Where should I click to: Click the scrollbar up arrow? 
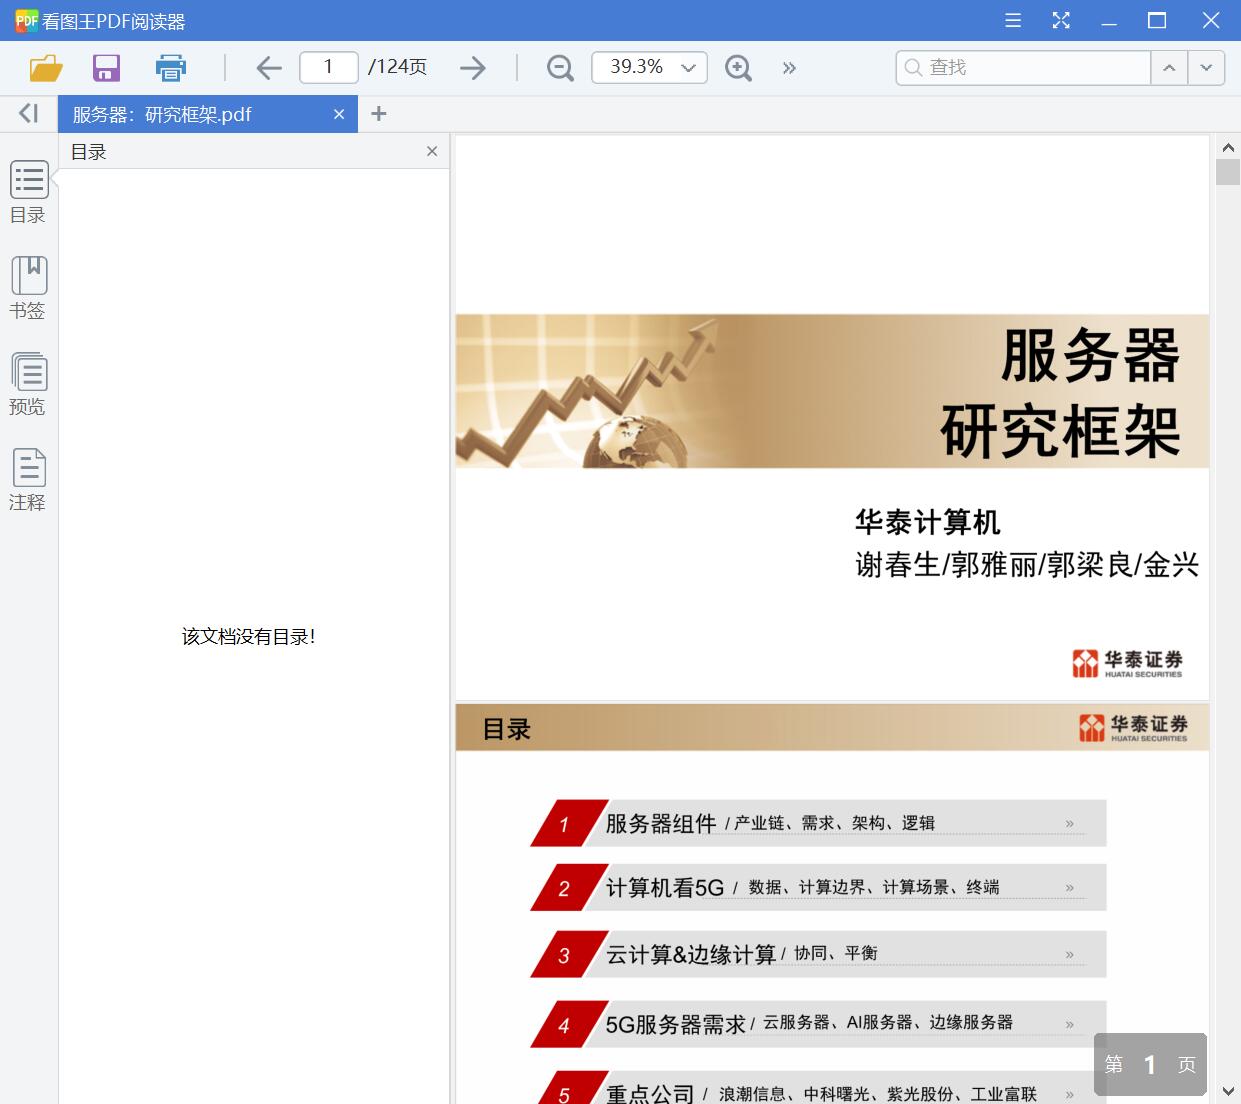[x=1228, y=147]
